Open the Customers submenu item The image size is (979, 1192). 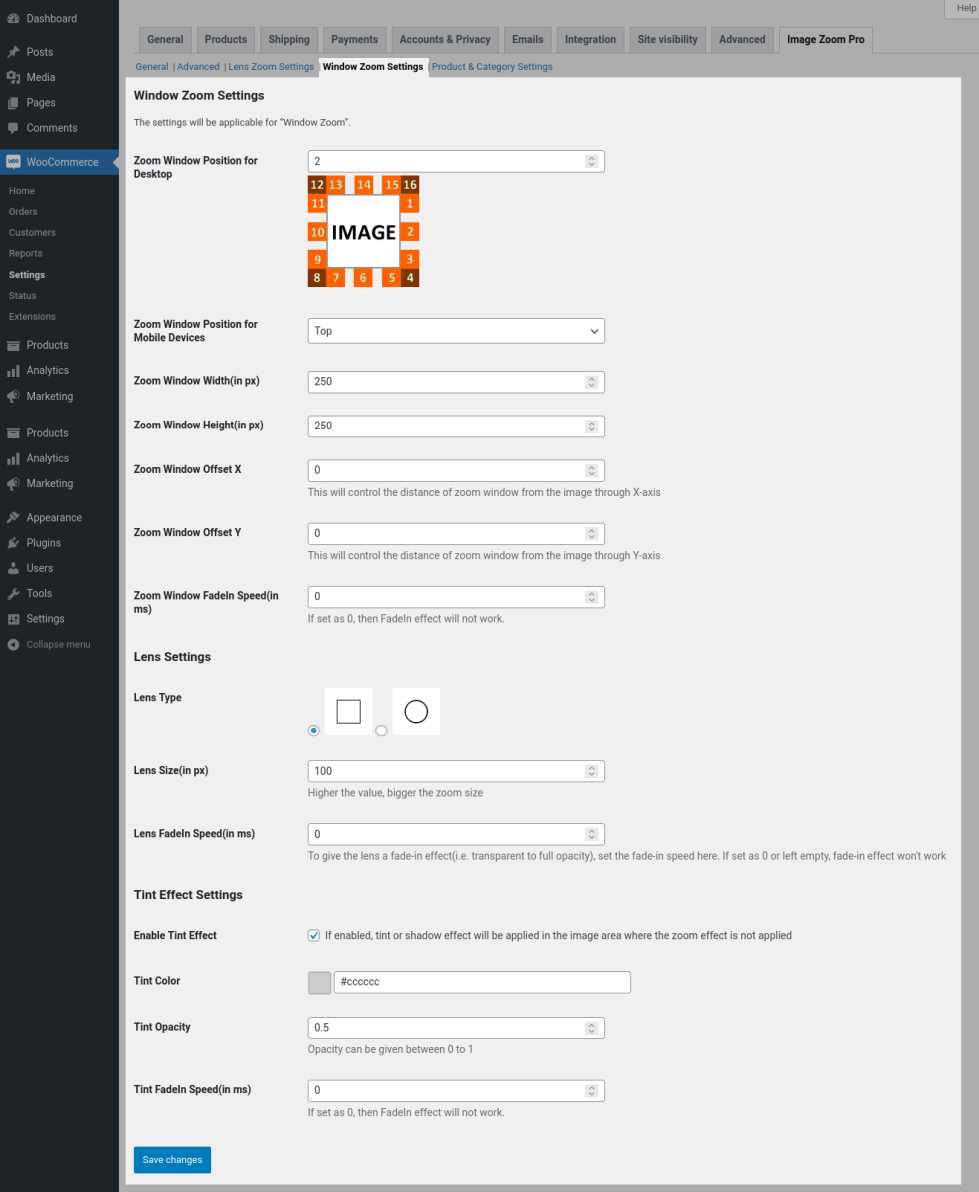point(32,233)
